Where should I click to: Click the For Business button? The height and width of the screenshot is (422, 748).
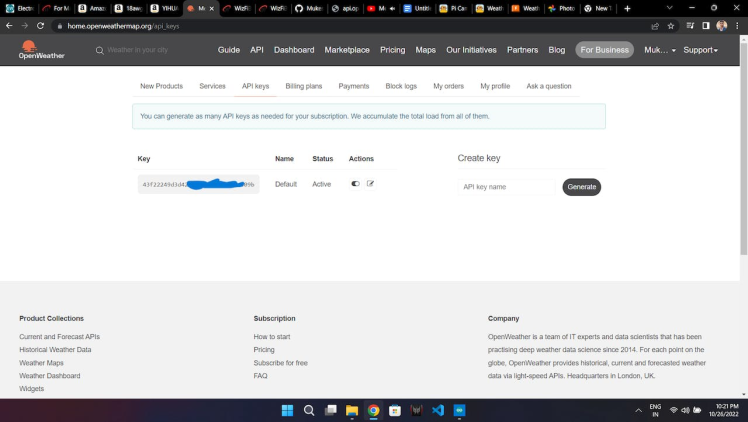tap(604, 50)
